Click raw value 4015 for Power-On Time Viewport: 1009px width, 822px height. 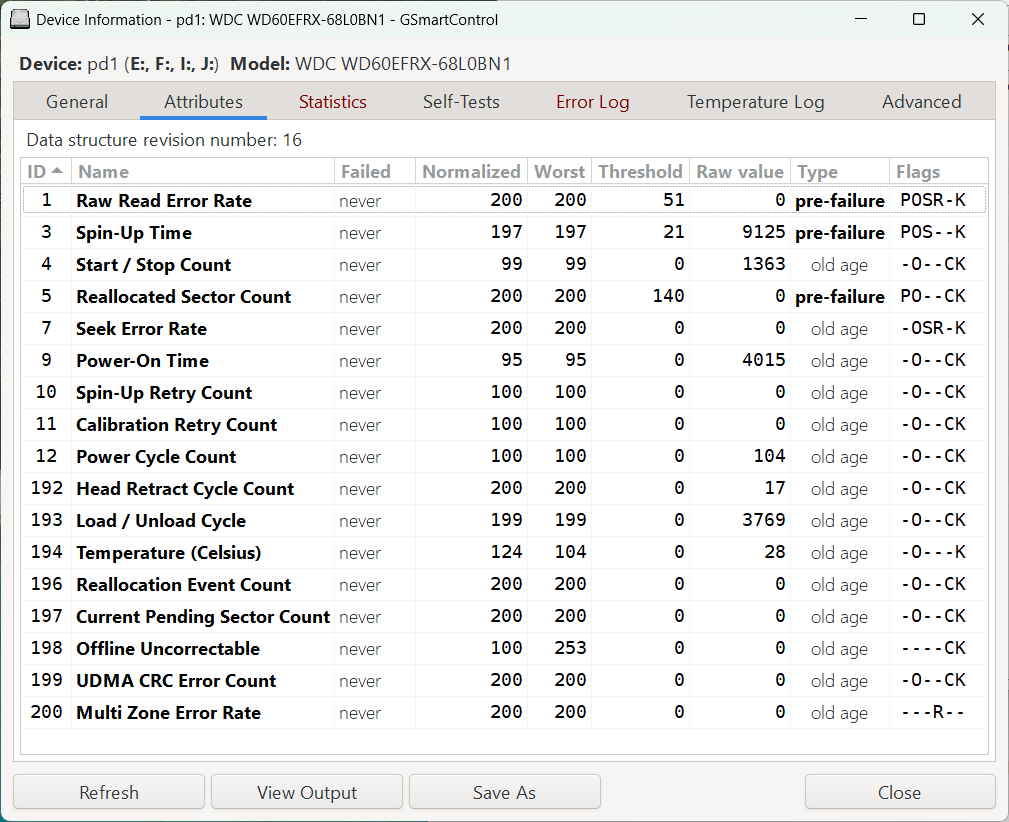point(764,360)
